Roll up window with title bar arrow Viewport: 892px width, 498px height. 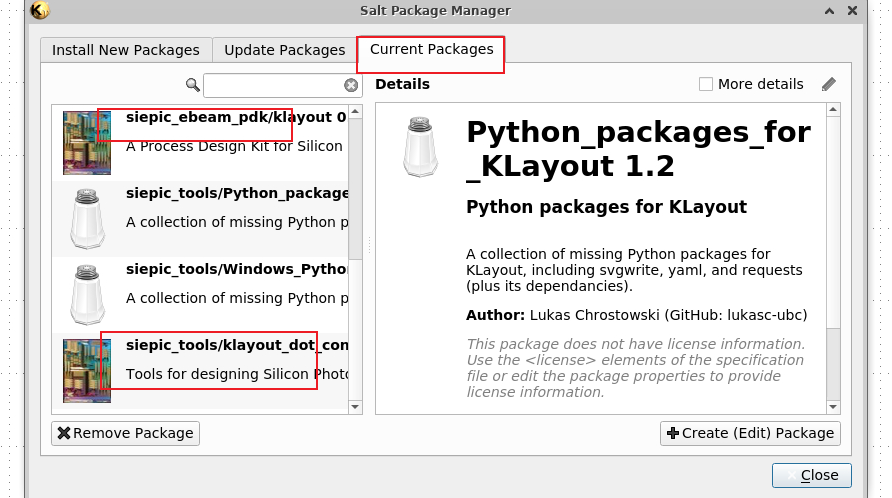[x=829, y=10]
